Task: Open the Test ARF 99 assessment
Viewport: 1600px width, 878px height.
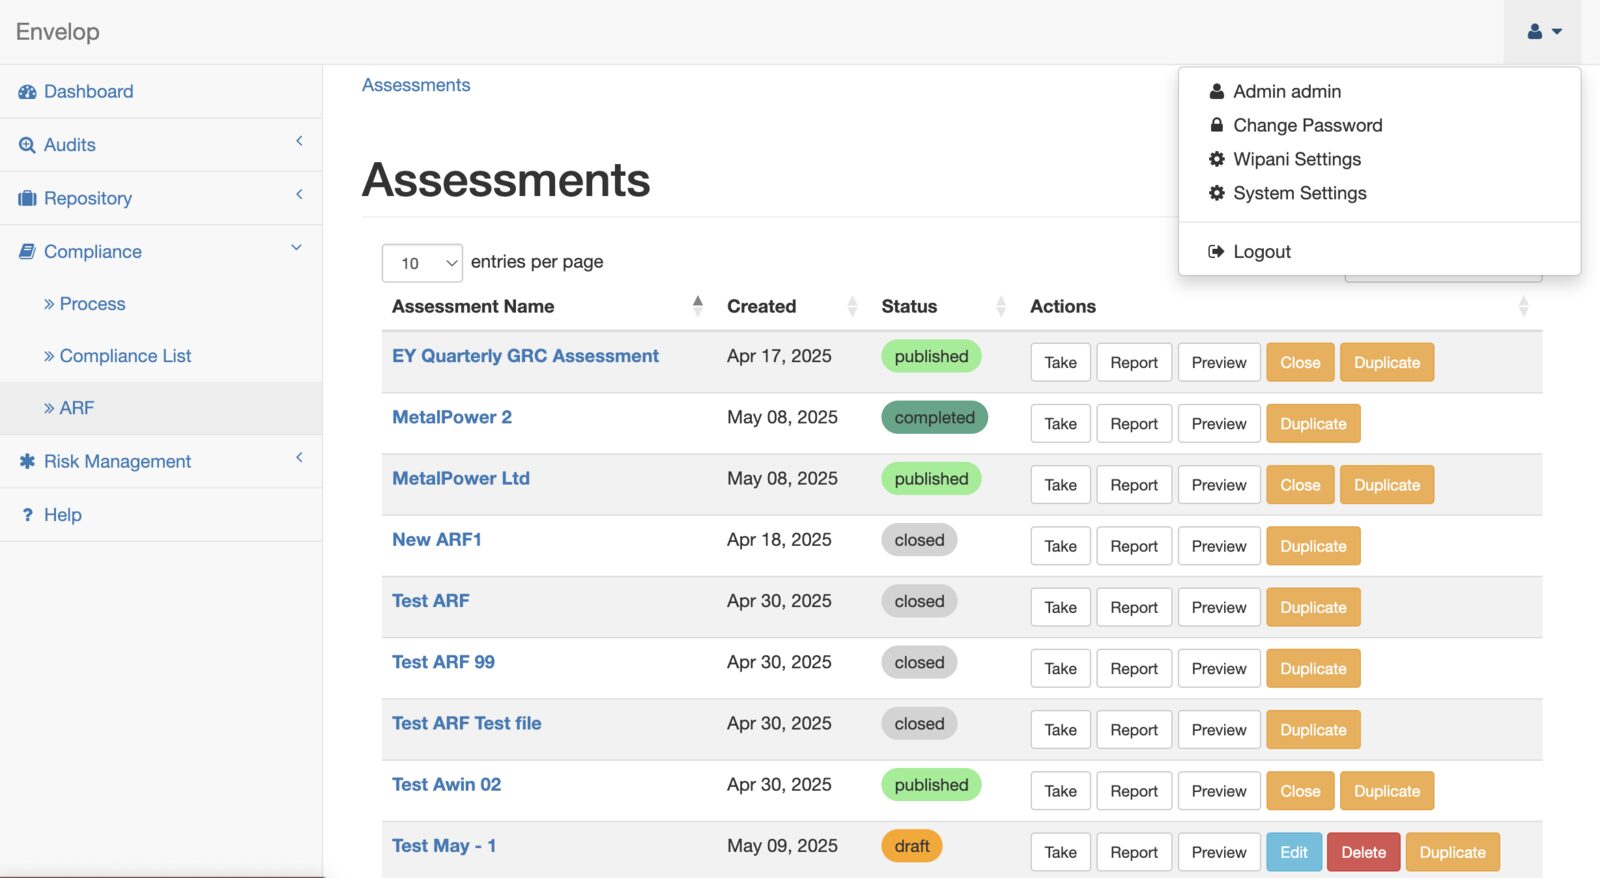Action: click(443, 662)
